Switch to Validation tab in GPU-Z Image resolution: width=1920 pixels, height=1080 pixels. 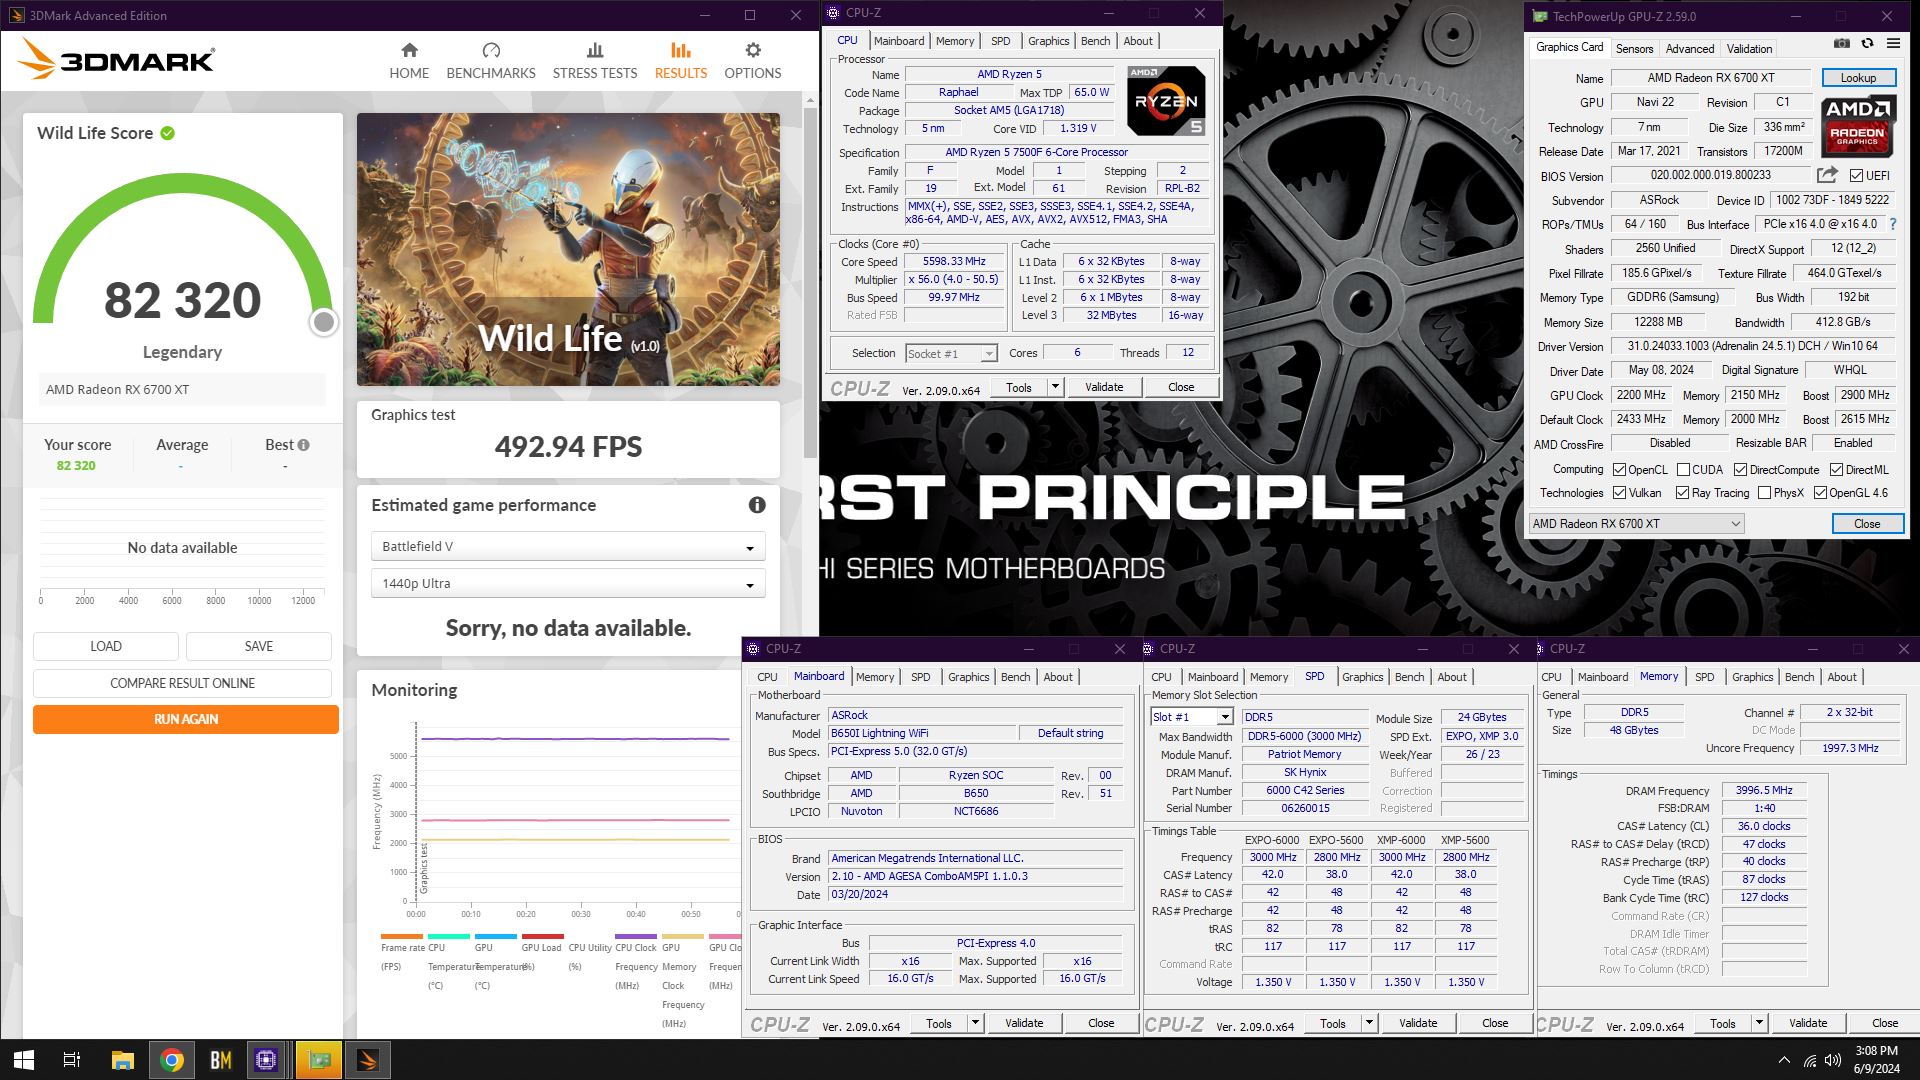1749,48
